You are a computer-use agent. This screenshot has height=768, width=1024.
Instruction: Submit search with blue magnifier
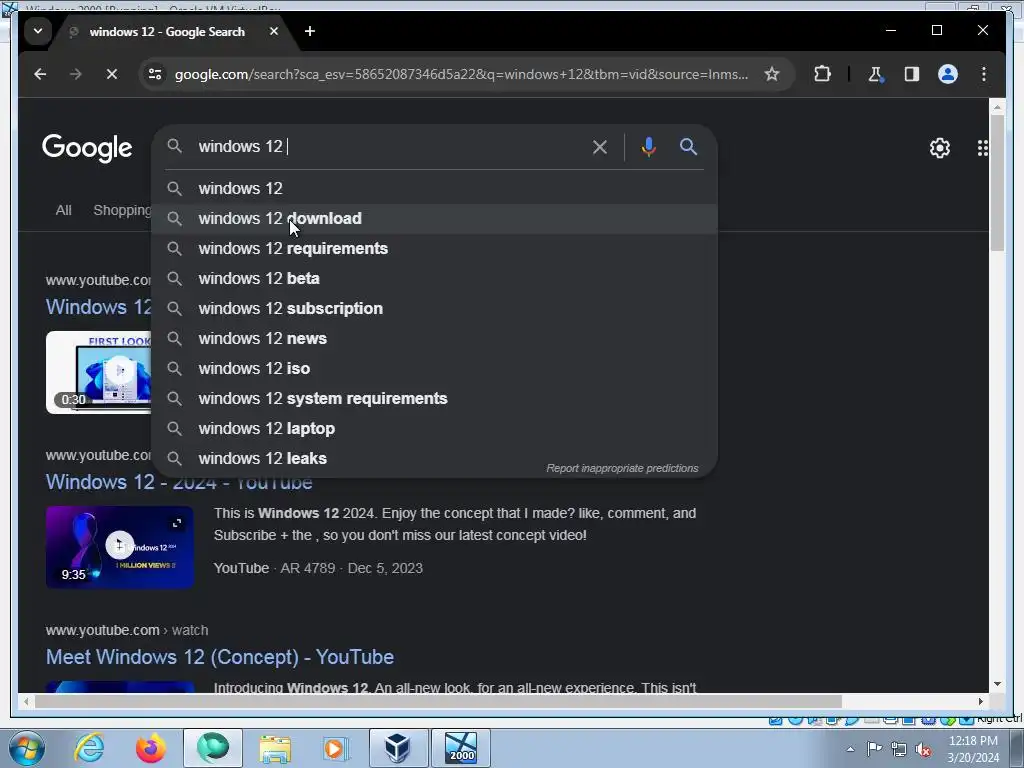(x=688, y=146)
